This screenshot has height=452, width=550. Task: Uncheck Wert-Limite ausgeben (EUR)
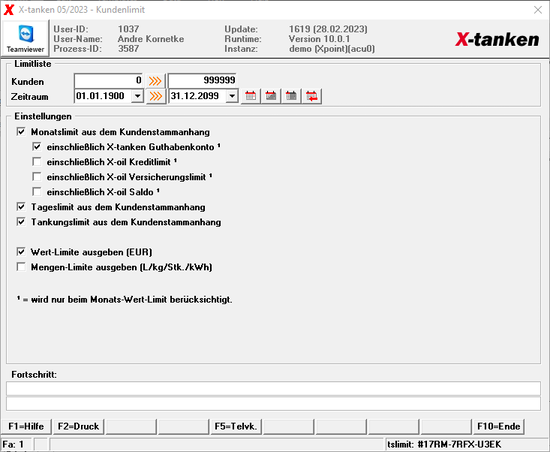pyautogui.click(x=21, y=252)
